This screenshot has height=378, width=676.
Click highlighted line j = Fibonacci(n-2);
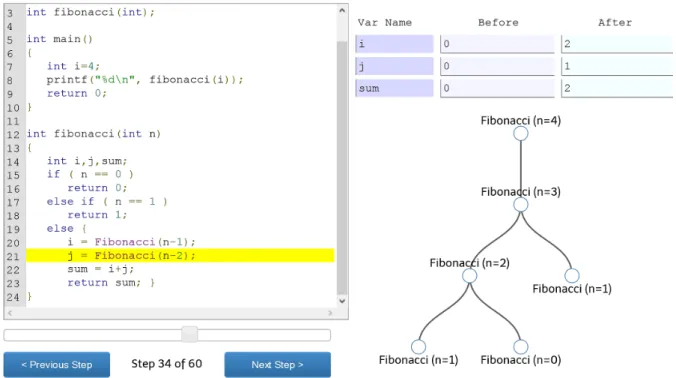[x=180, y=256]
